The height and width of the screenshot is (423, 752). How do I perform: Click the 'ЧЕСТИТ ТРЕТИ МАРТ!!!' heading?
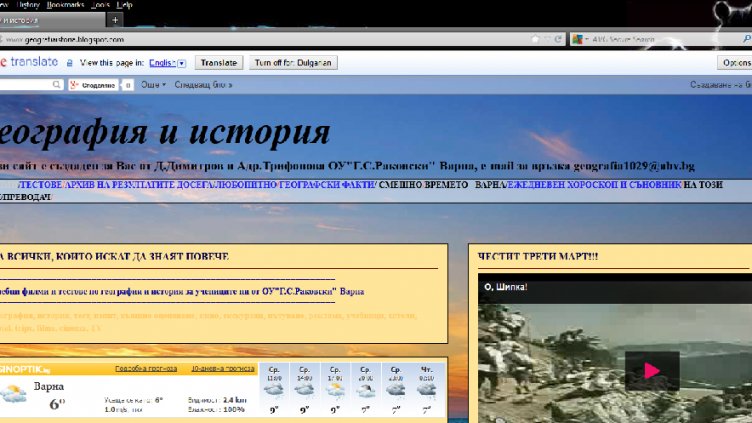[538, 257]
